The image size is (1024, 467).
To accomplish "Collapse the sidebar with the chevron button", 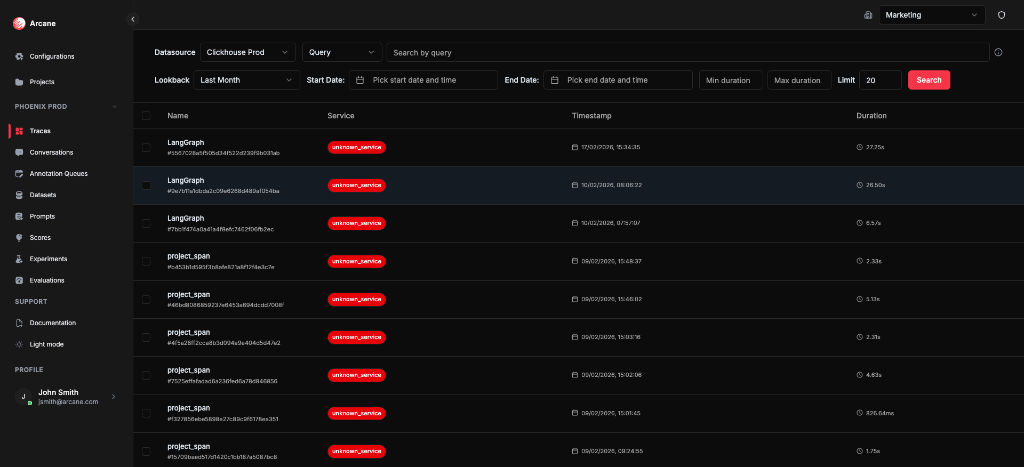I will click(133, 18).
